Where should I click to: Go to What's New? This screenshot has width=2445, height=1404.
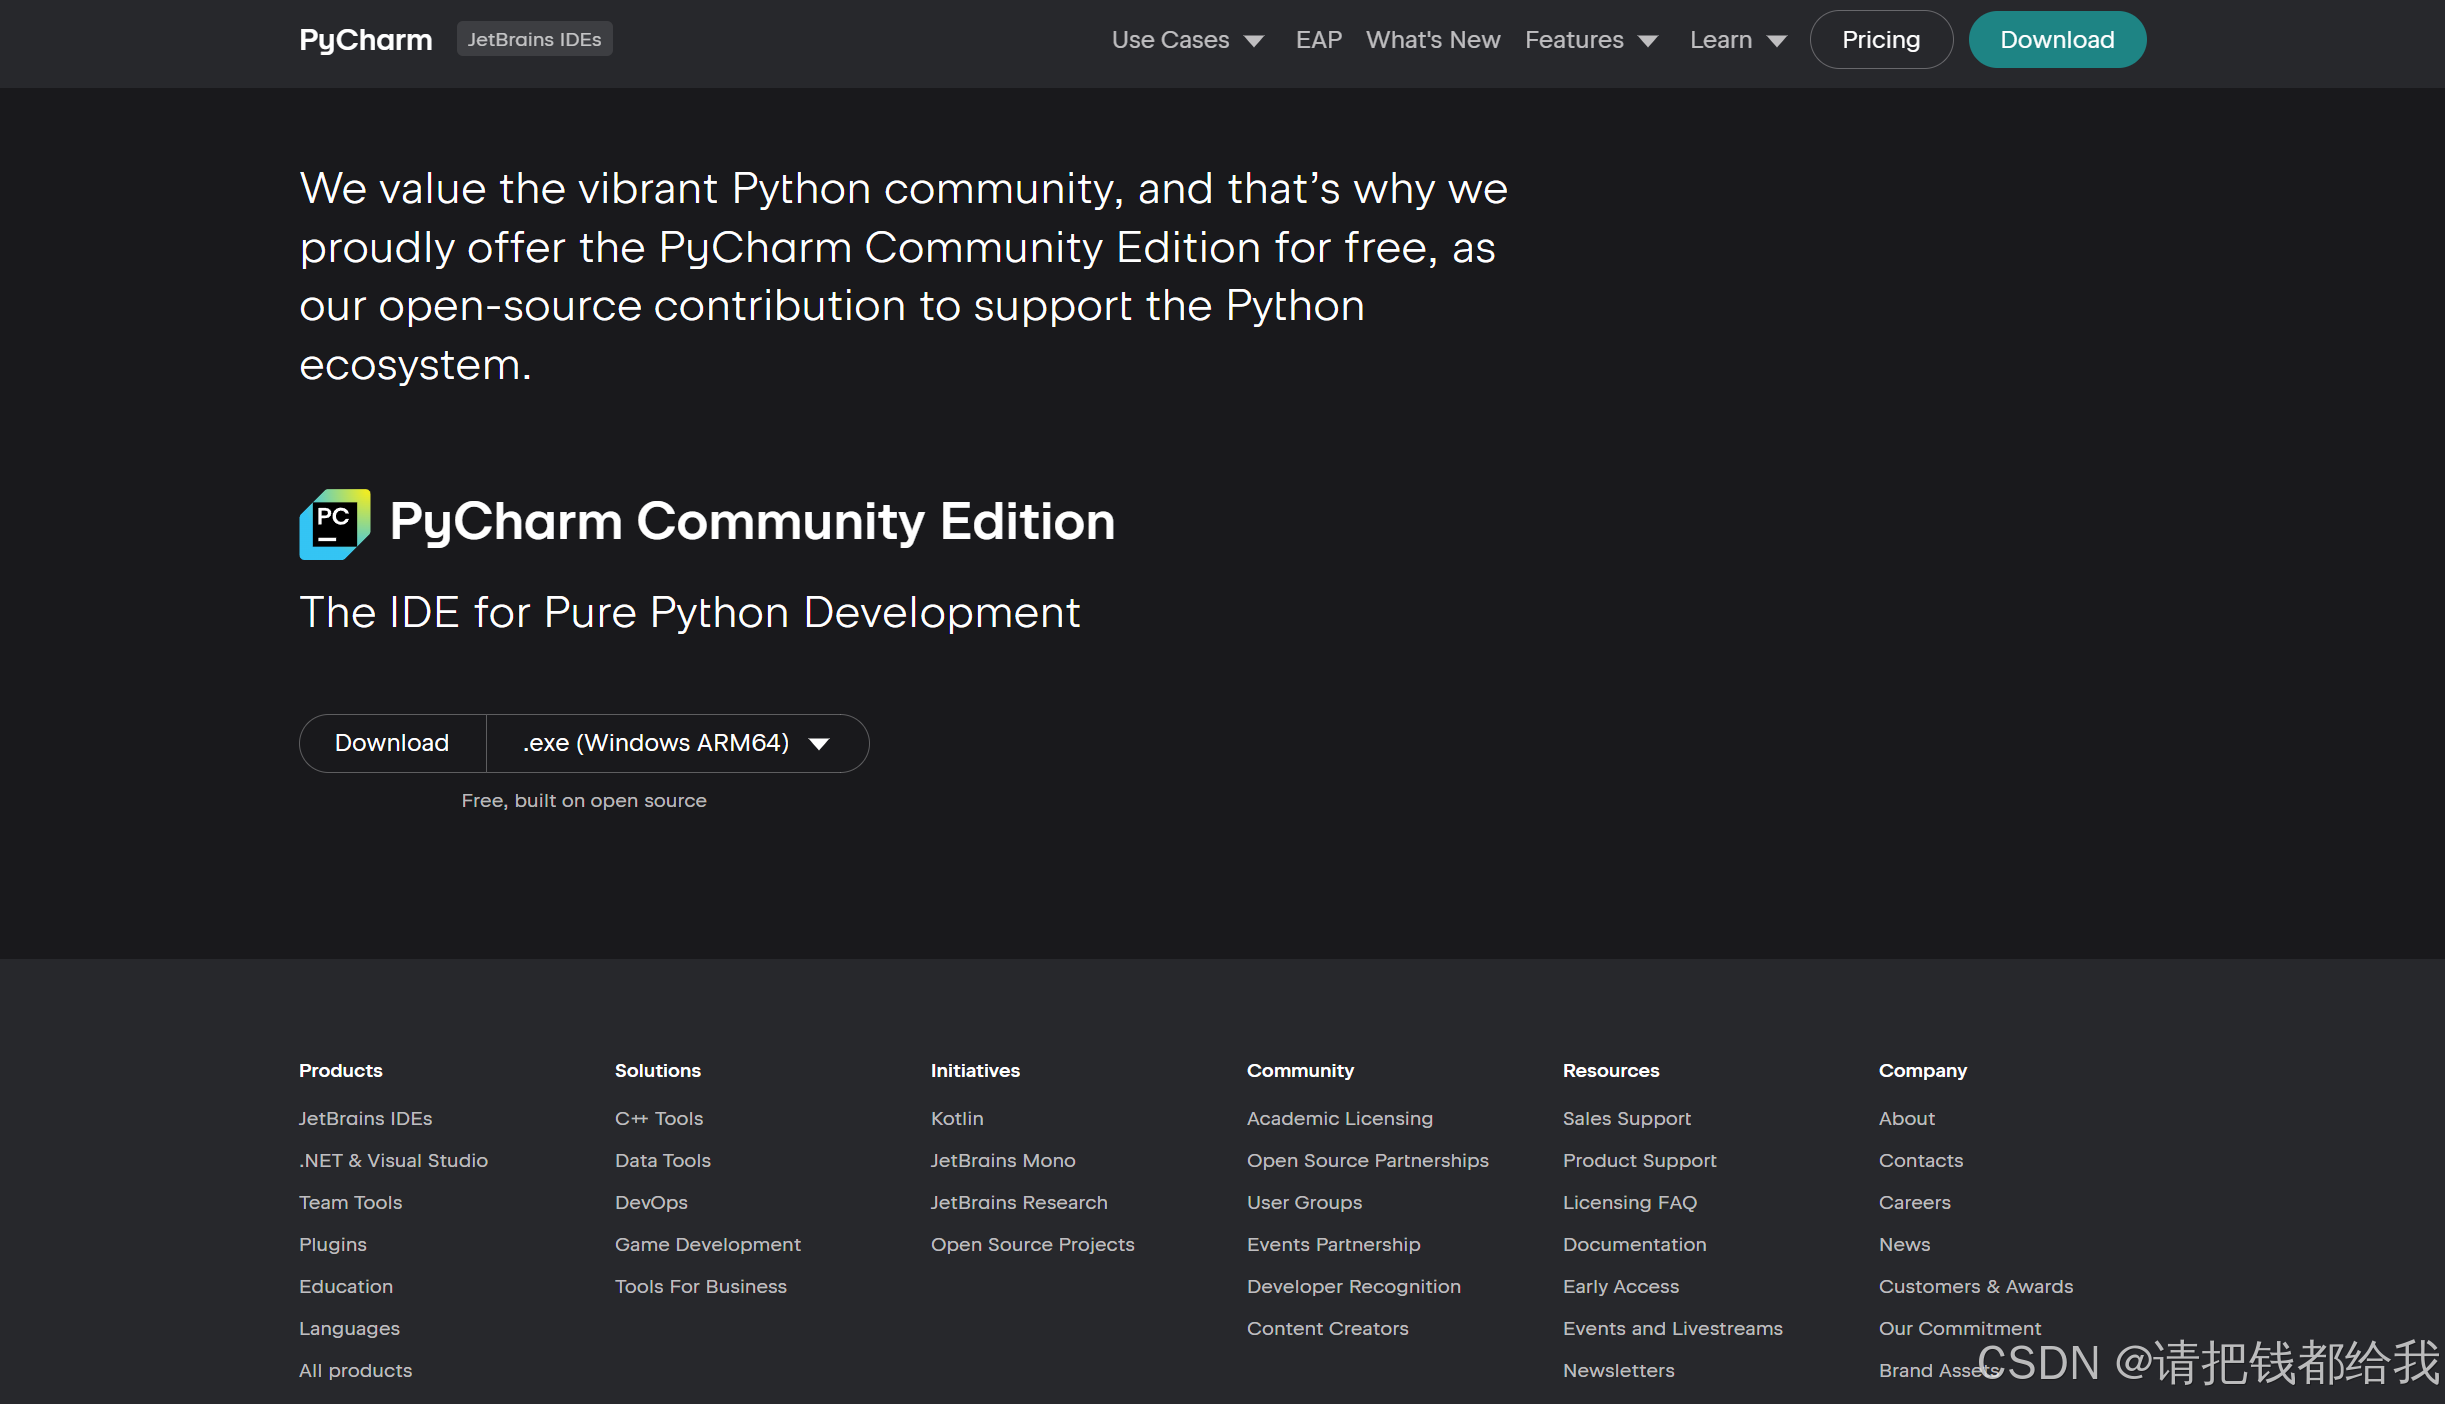pyautogui.click(x=1432, y=40)
